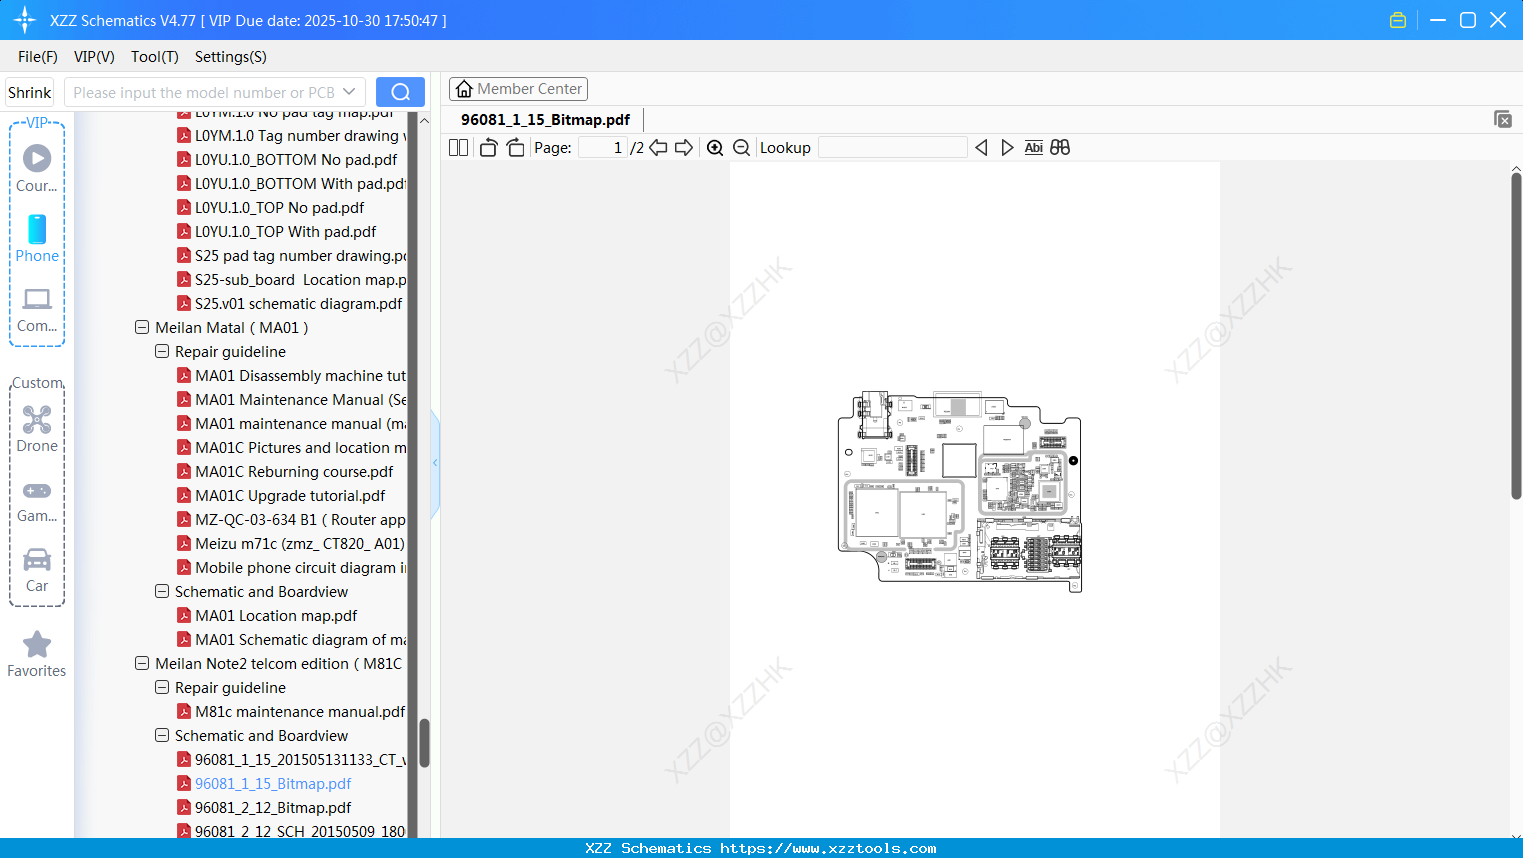Select the zoom in magnifier tool
This screenshot has width=1523, height=858.
tap(715, 147)
